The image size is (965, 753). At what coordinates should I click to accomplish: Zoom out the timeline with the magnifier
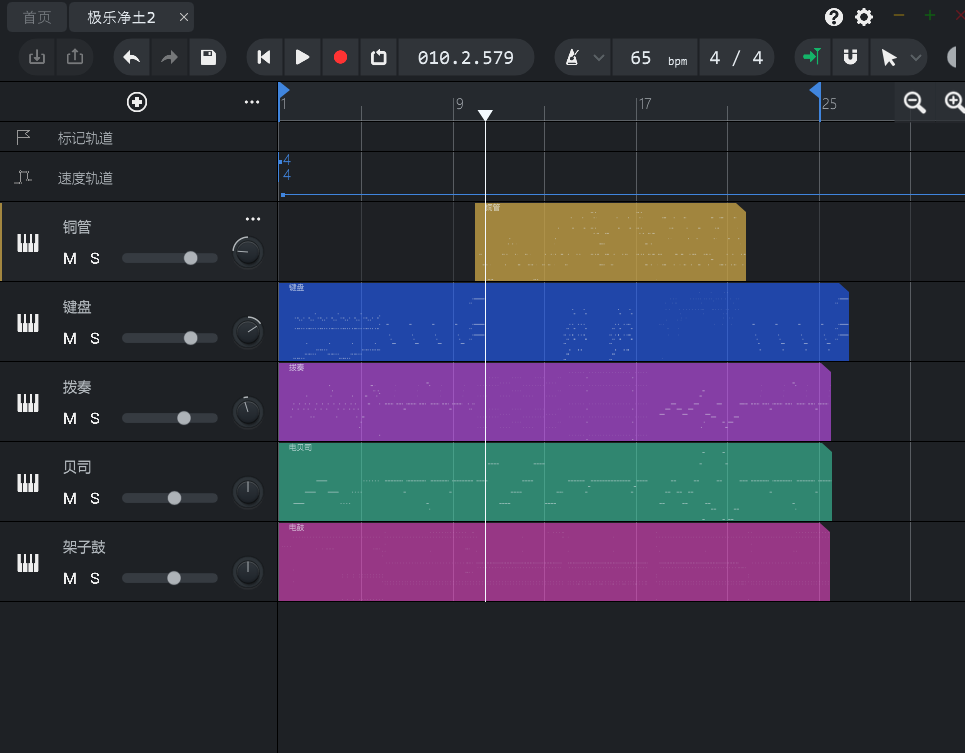pos(914,102)
